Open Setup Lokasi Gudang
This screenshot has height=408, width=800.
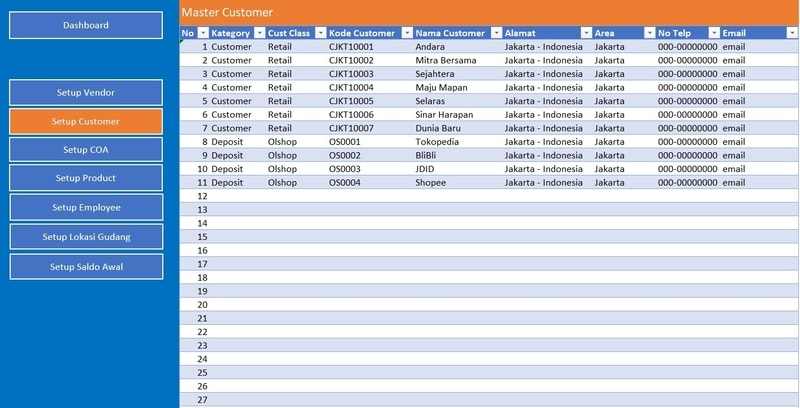pyautogui.click(x=85, y=237)
